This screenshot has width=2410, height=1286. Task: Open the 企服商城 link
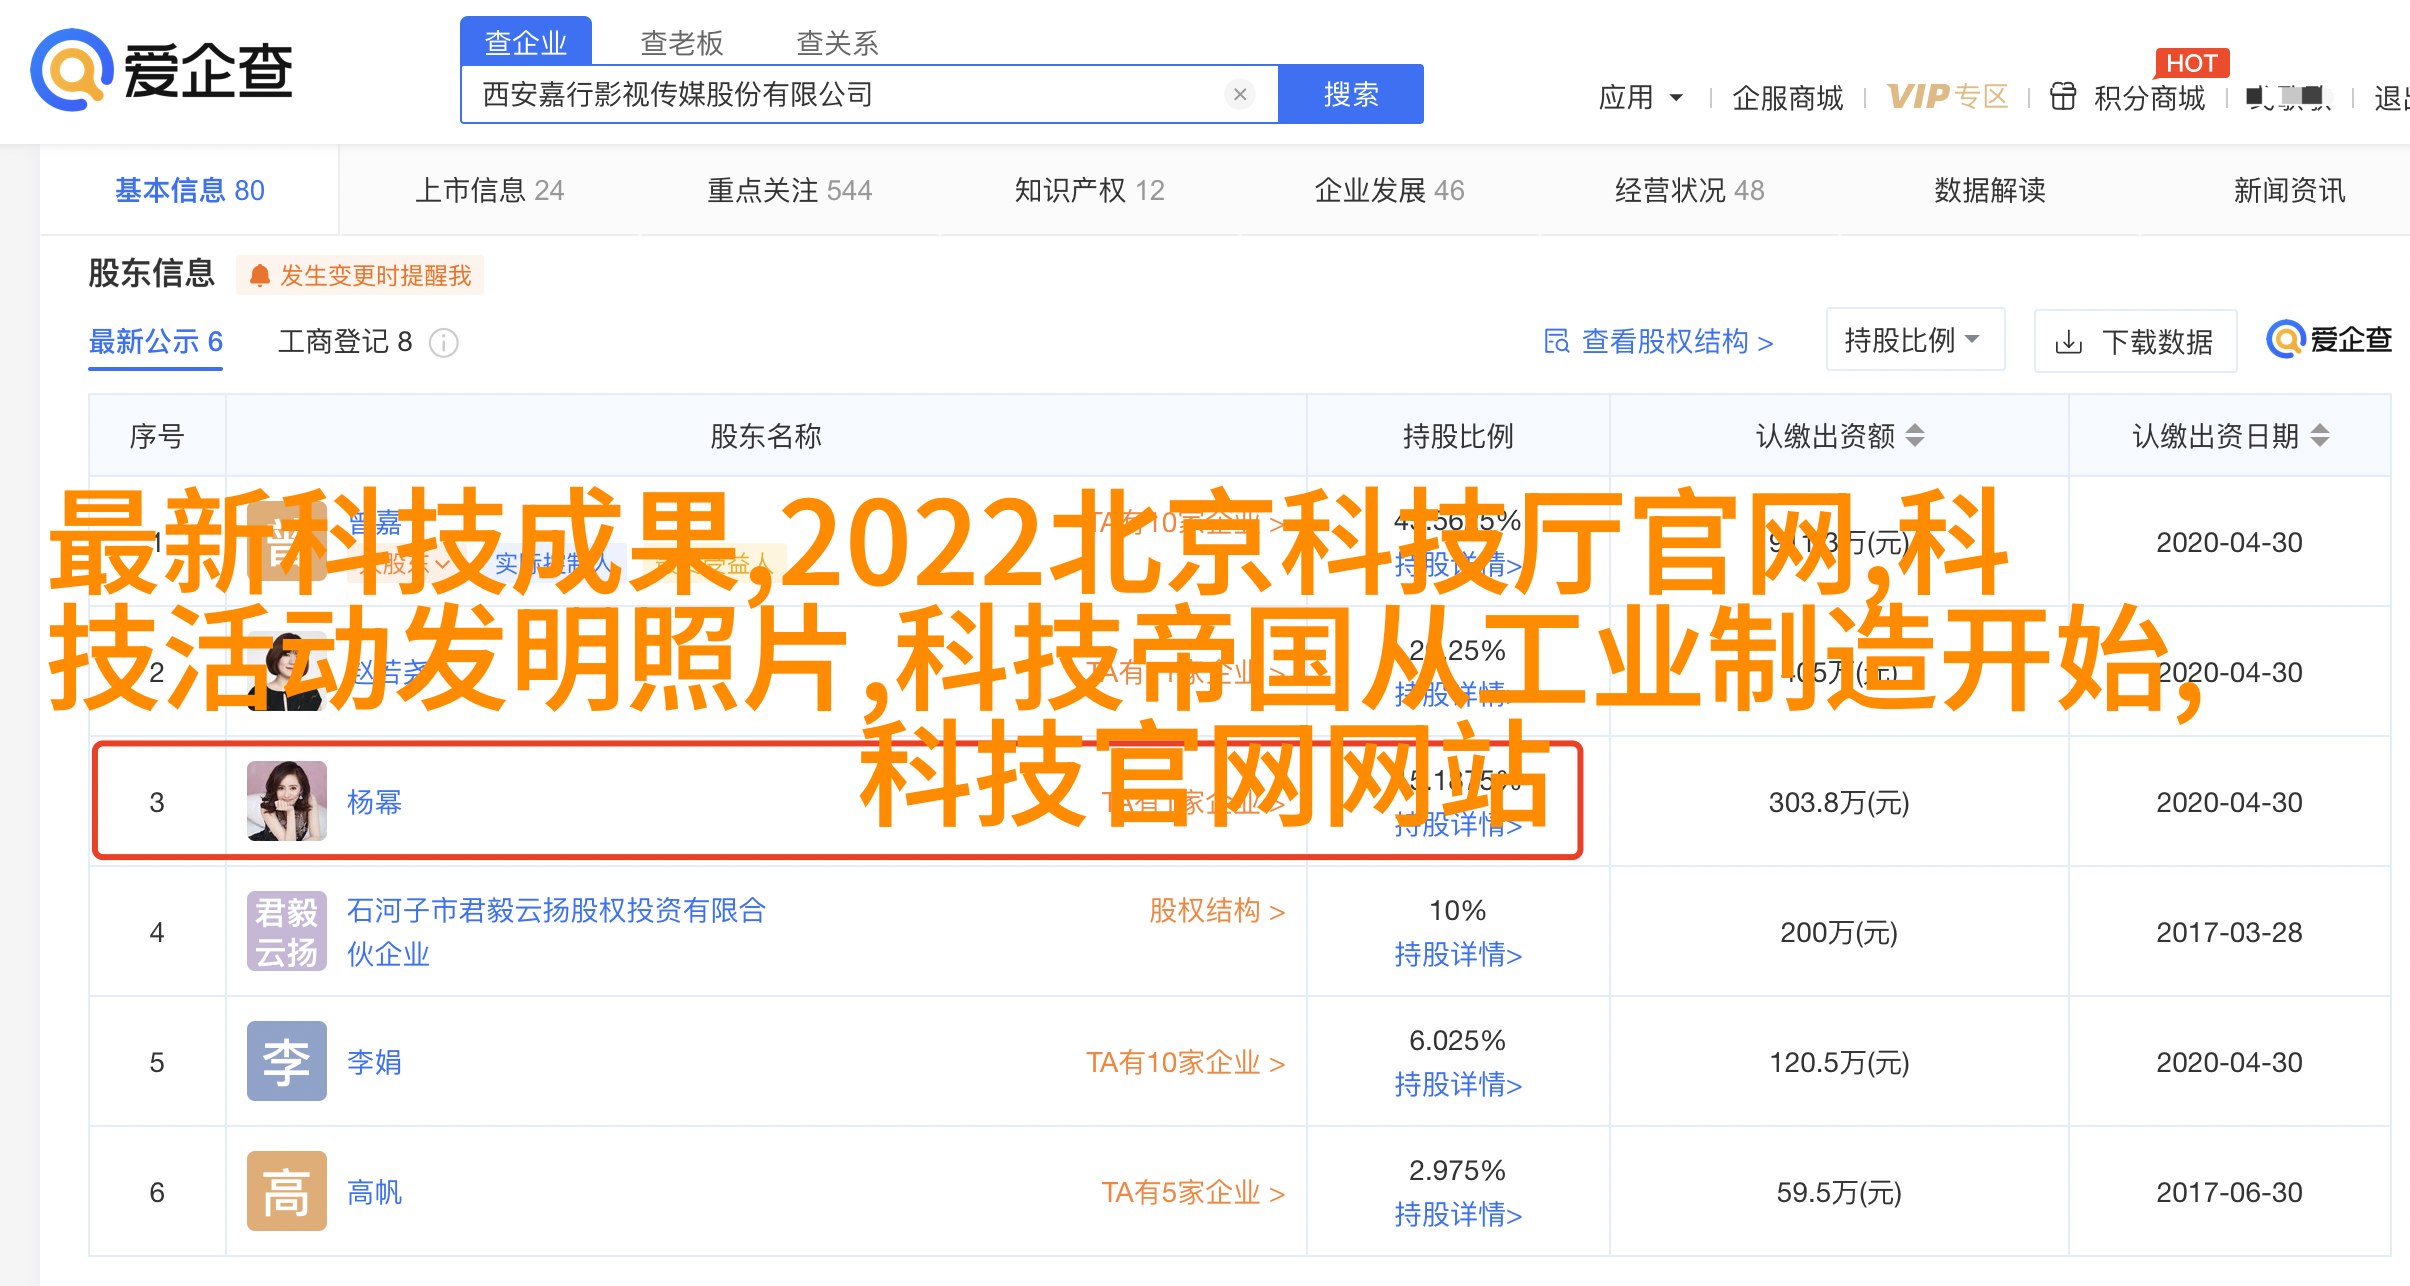1788,97
